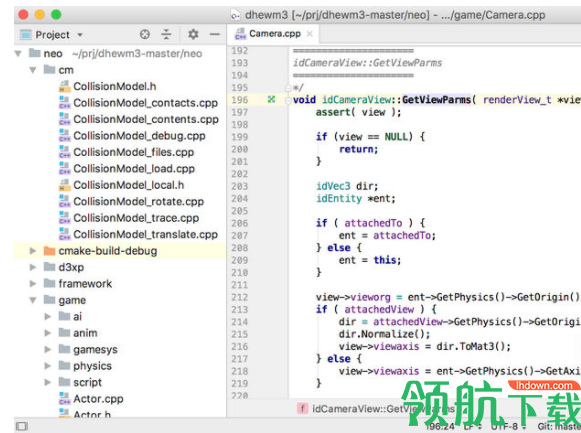Viewport: 581px width, 433px height.
Task: Click dir.Normalize() call on line 215
Action: 384,334
